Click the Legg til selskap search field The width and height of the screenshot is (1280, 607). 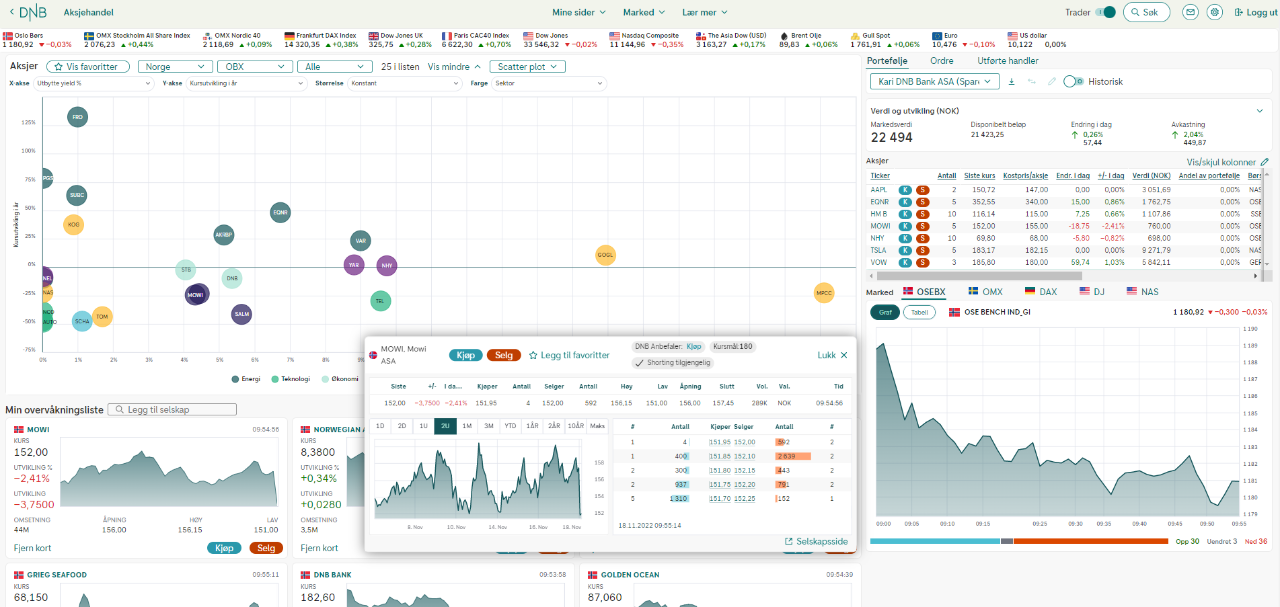(x=171, y=410)
